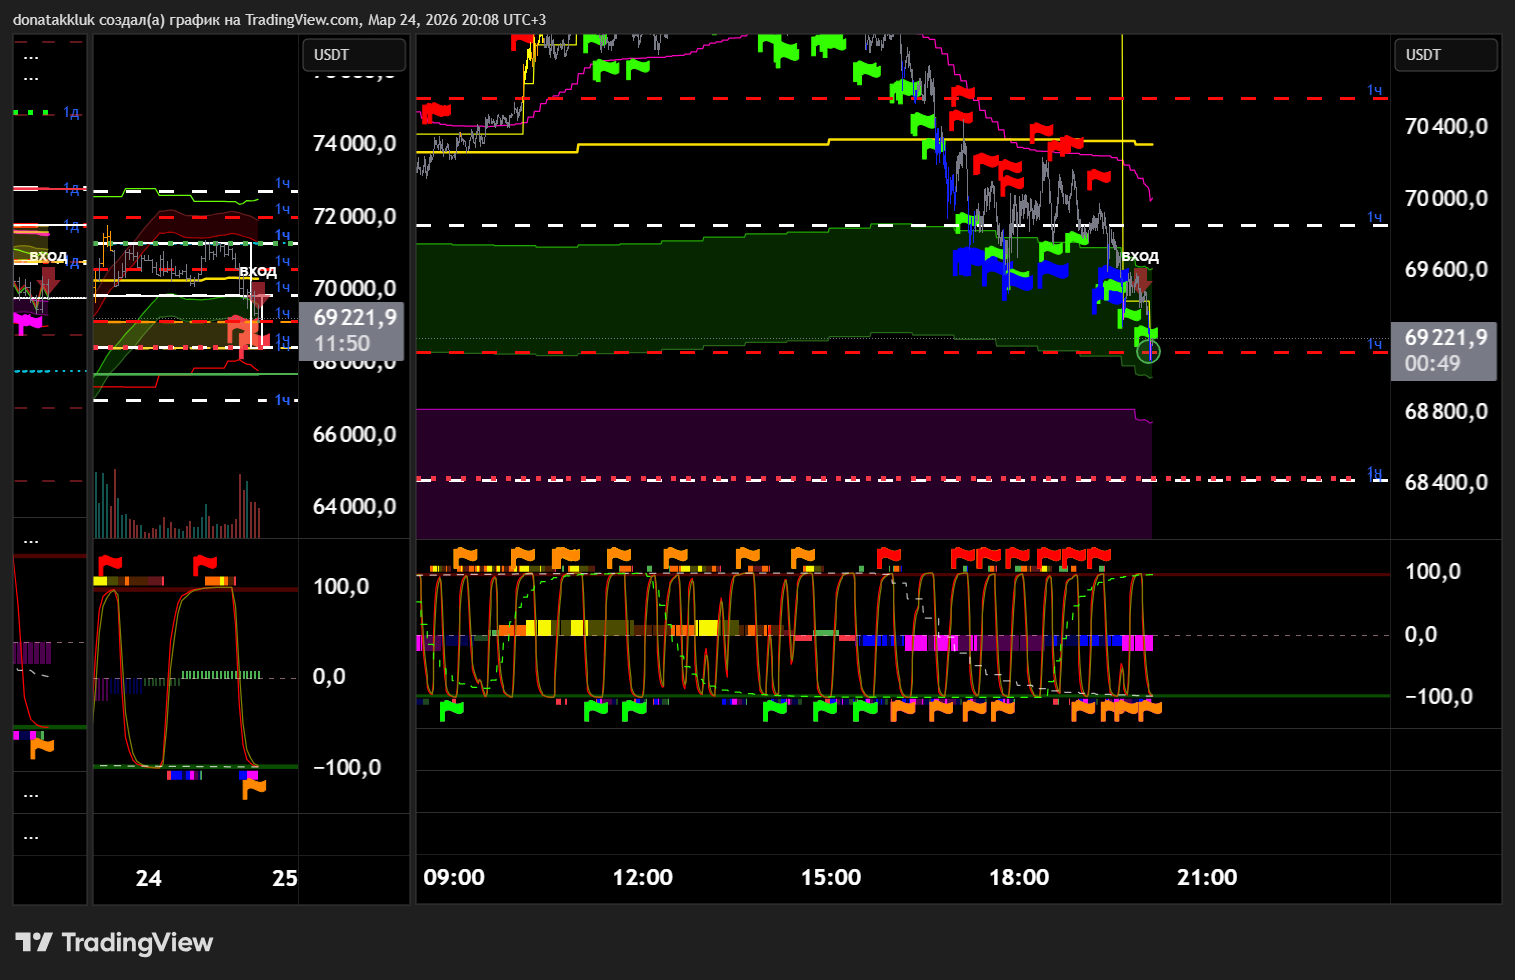The image size is (1515, 980).
Task: Expand the topmost collapsed '...' legend in left panel
Action: 31,56
